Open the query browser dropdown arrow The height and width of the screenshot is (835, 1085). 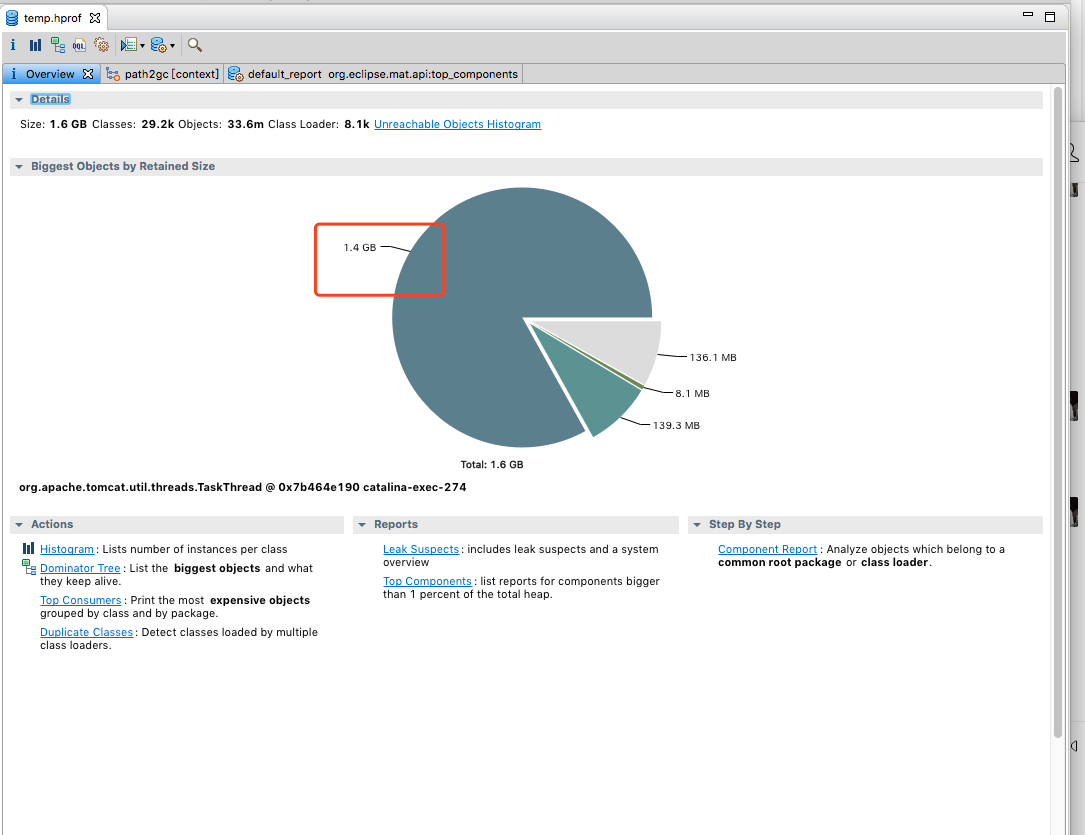tap(143, 46)
